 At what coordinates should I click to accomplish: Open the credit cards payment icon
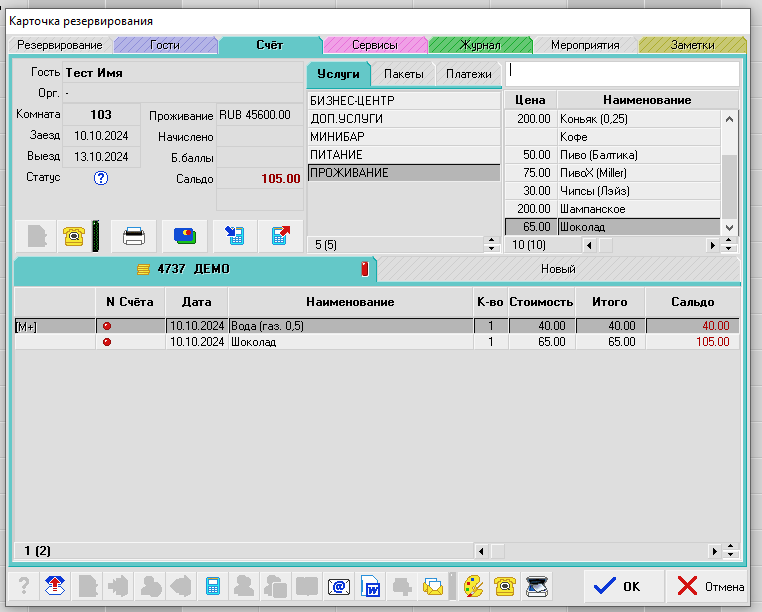pyautogui.click(x=185, y=236)
